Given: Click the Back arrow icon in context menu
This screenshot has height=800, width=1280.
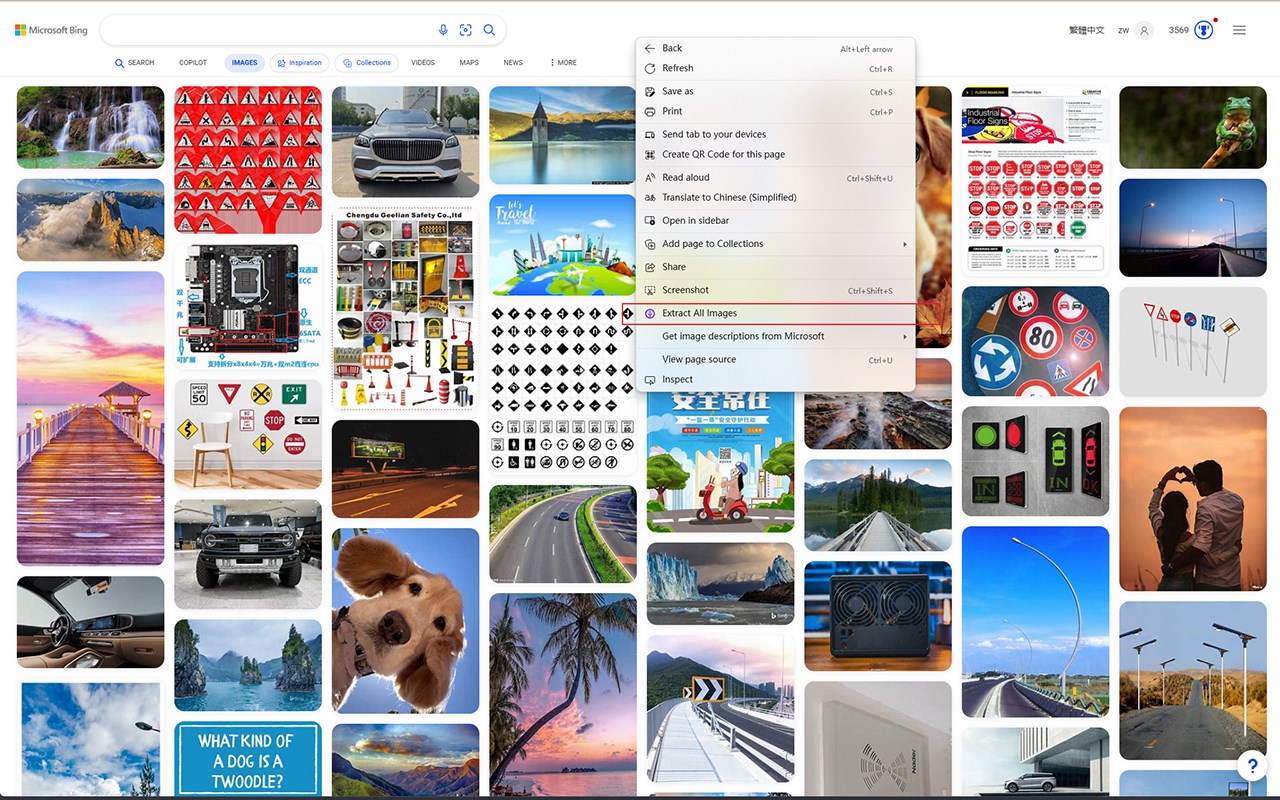Looking at the screenshot, I should coord(650,48).
